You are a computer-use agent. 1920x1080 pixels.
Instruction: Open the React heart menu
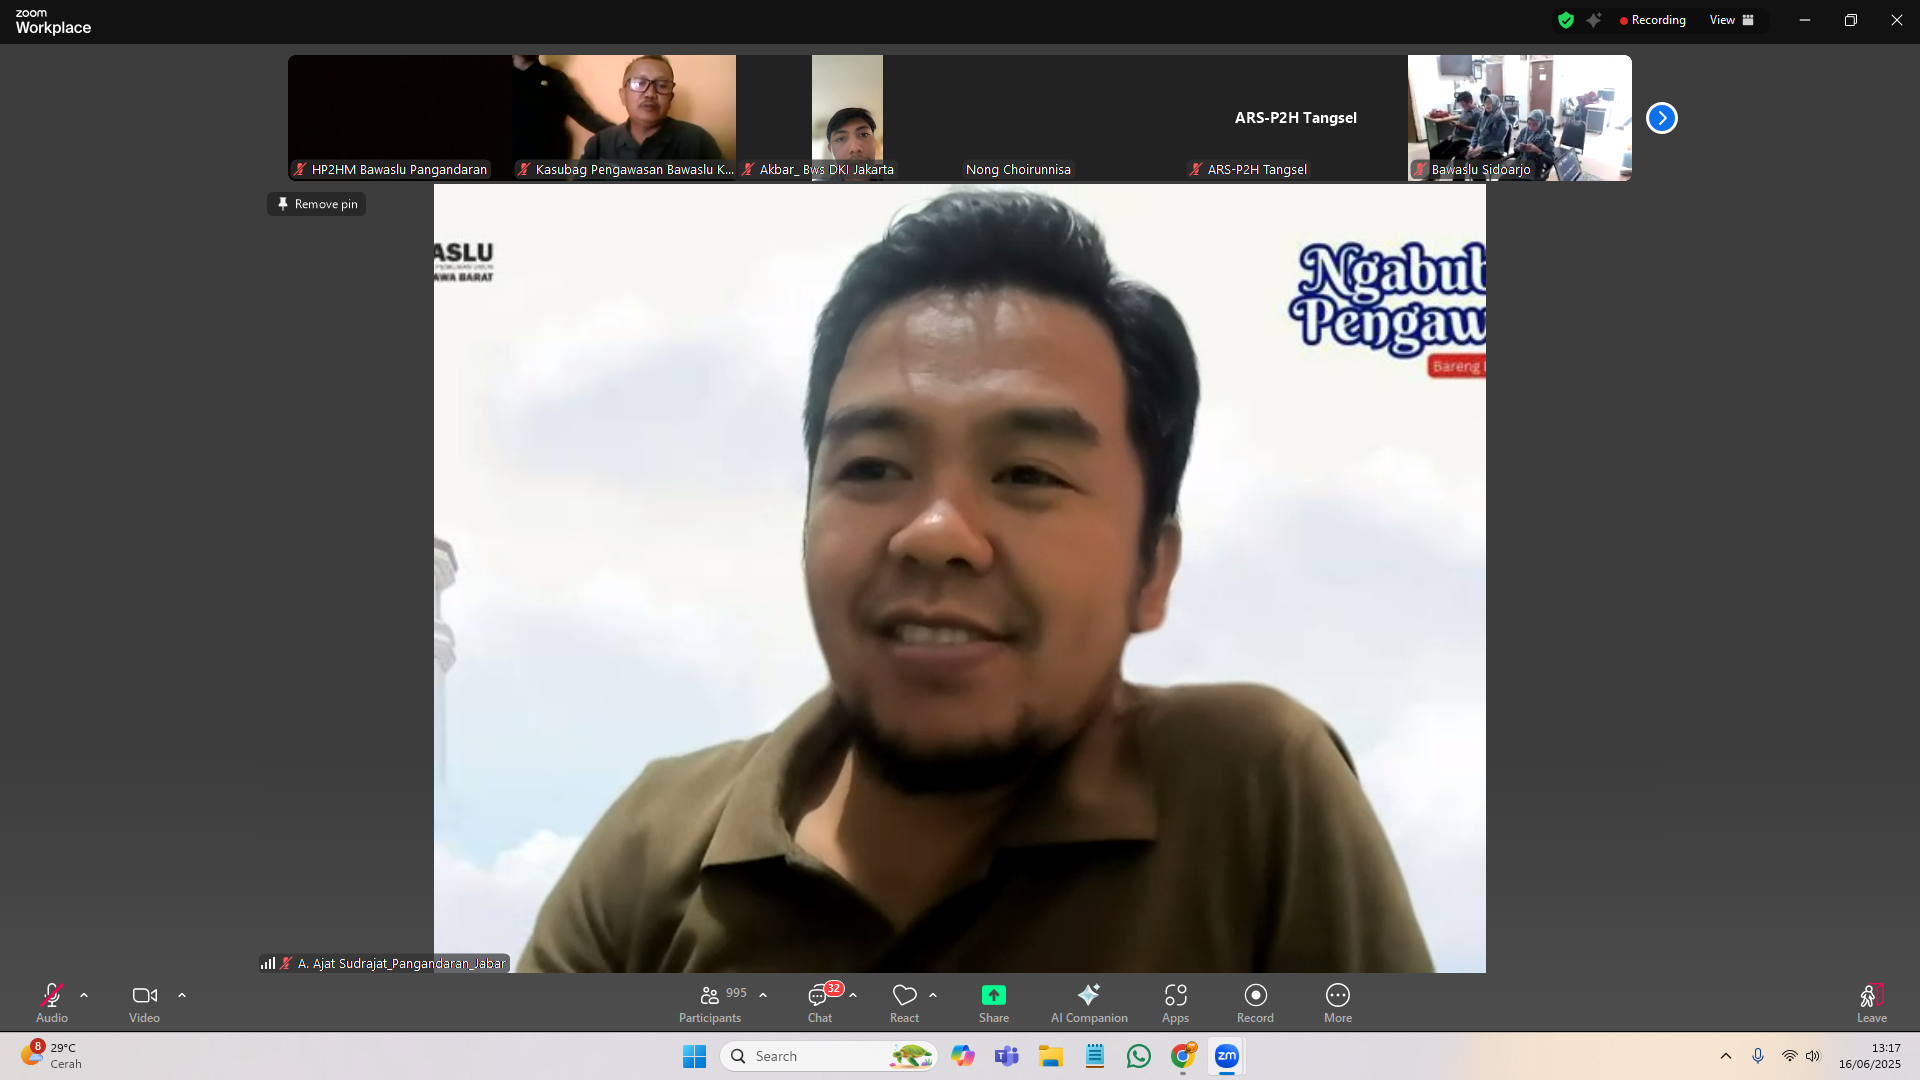point(904,995)
